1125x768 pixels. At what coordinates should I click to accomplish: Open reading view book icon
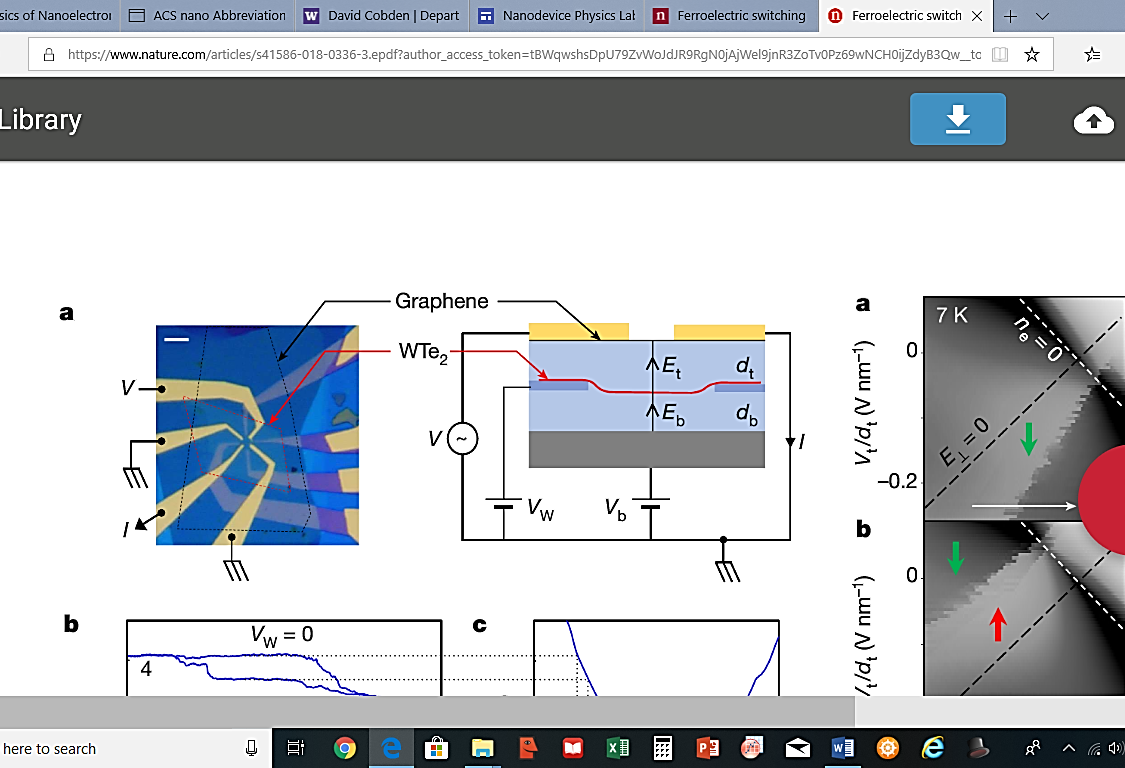(999, 55)
